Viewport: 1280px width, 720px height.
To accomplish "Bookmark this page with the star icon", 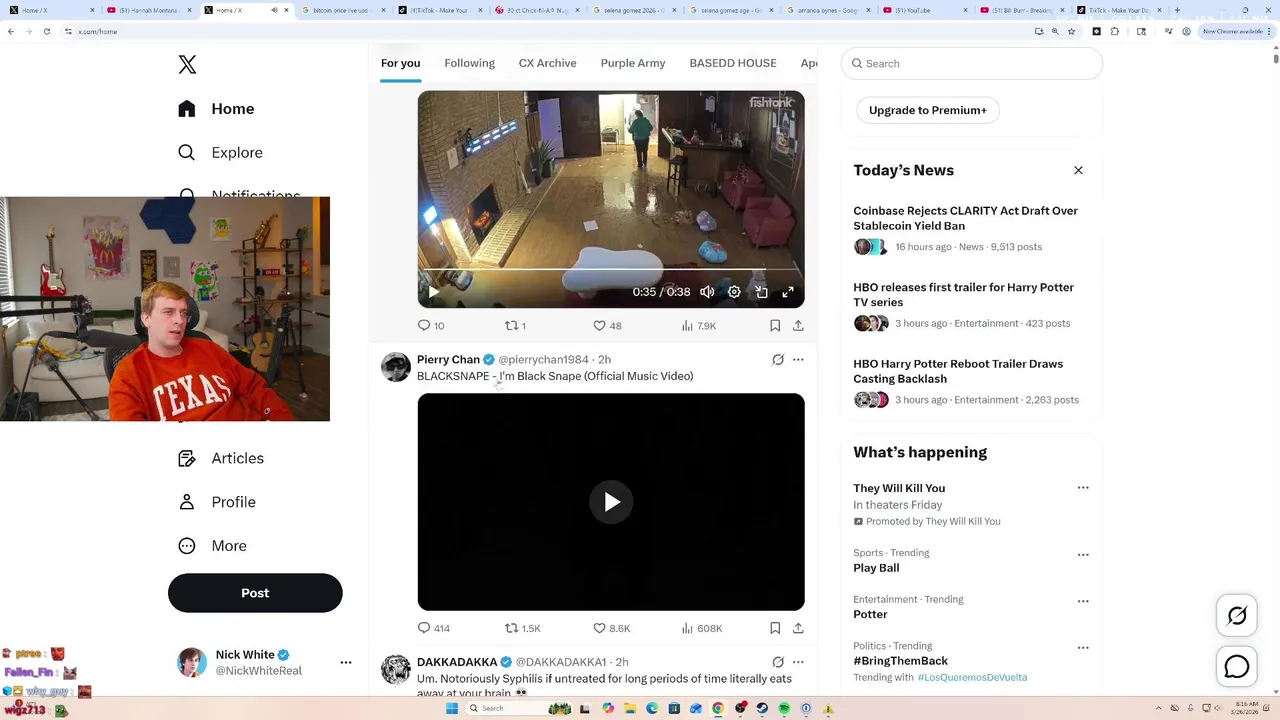I will pos(1071,31).
